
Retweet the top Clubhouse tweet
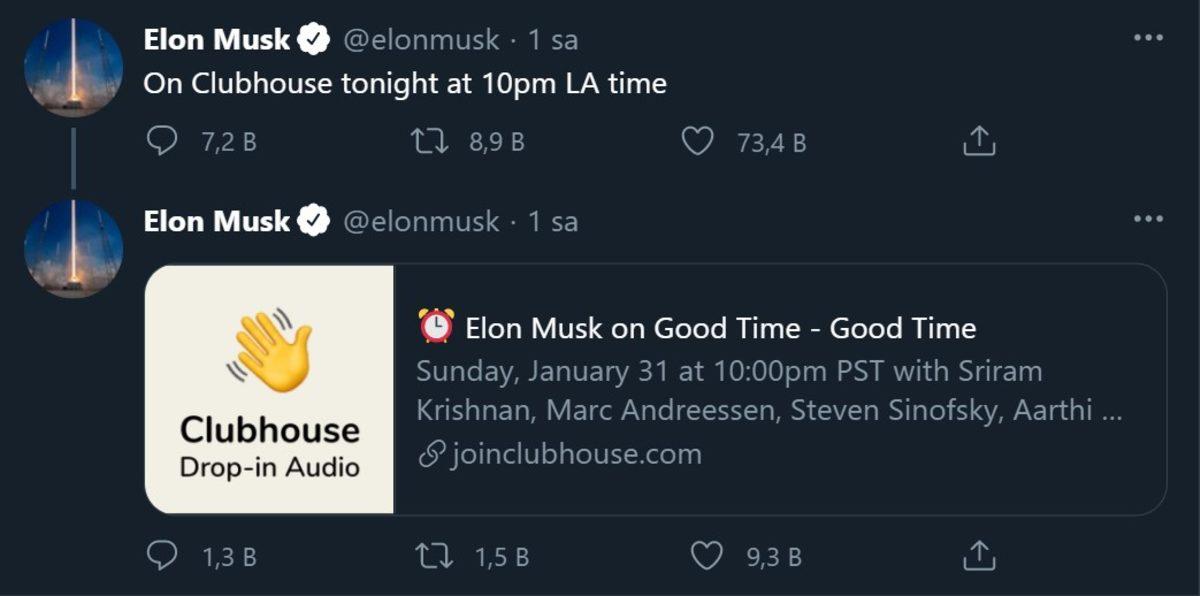point(432,141)
